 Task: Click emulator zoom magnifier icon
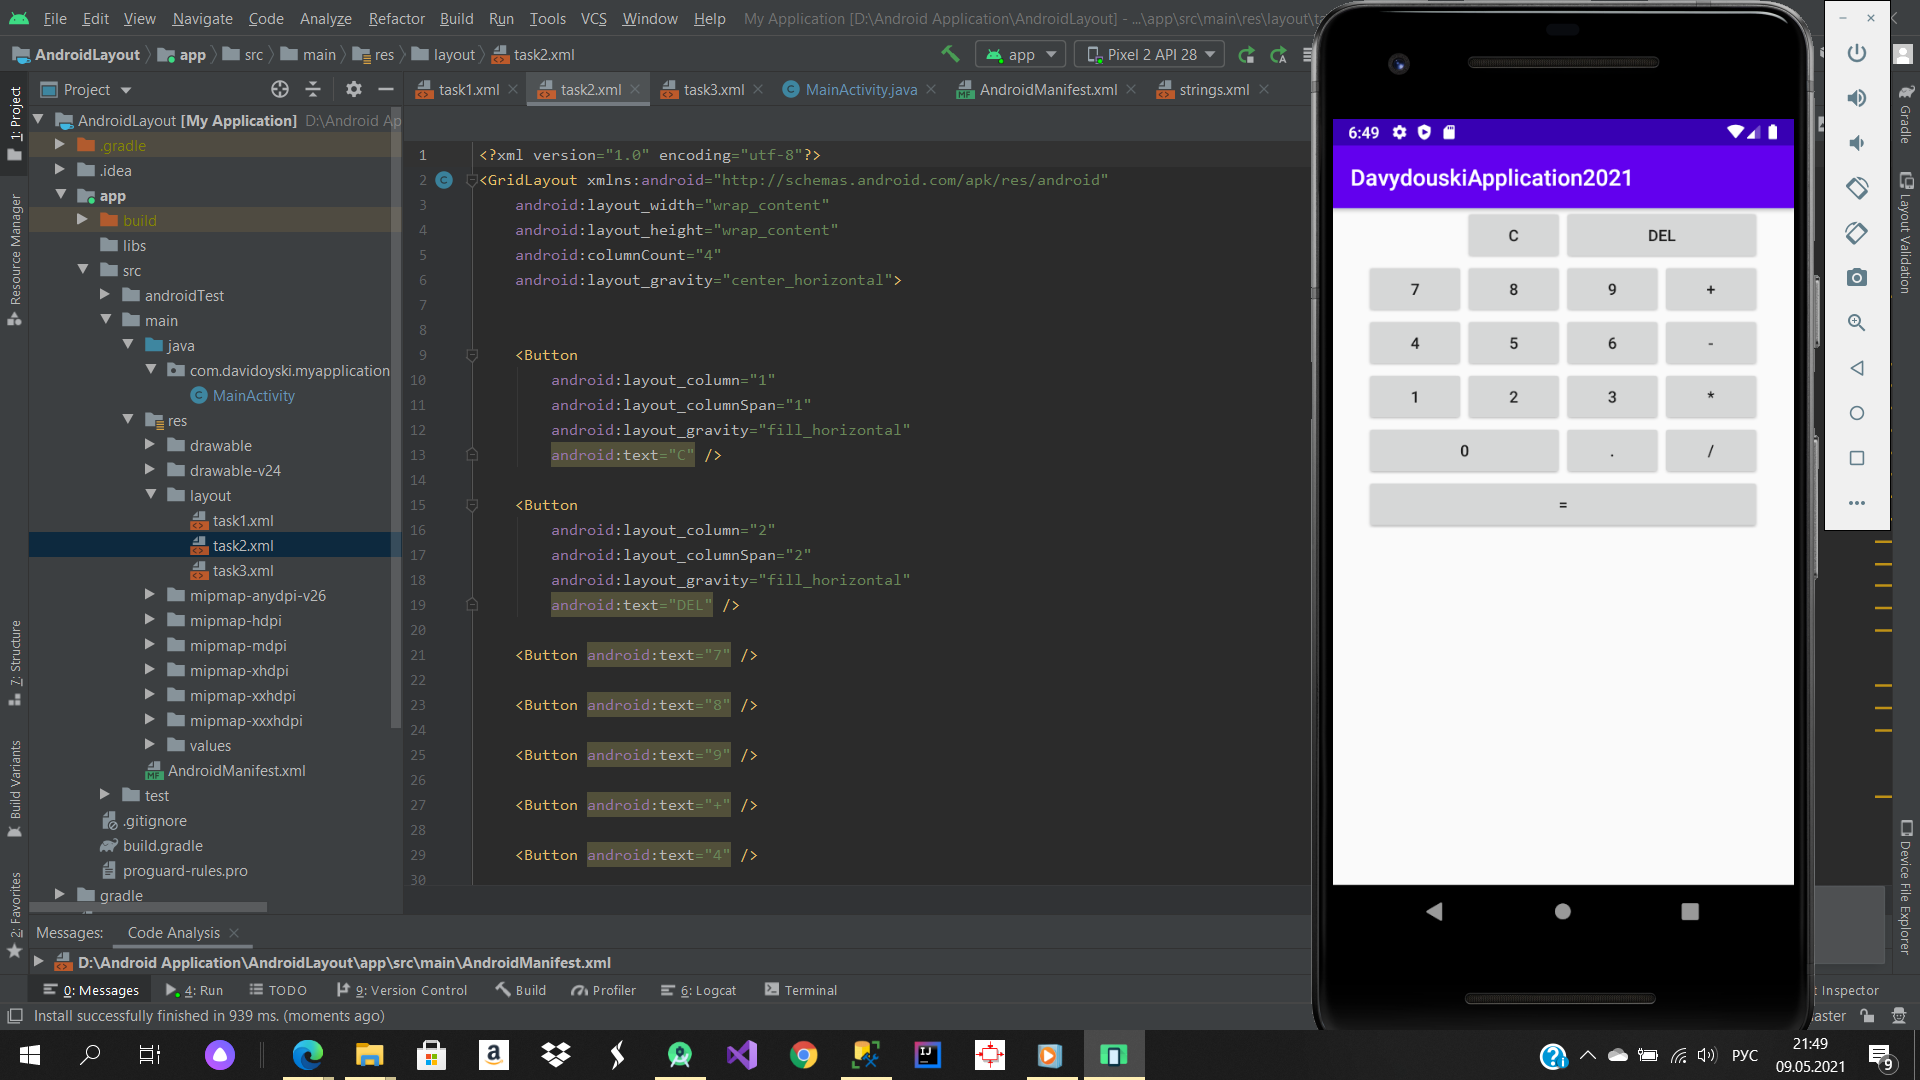[1857, 323]
